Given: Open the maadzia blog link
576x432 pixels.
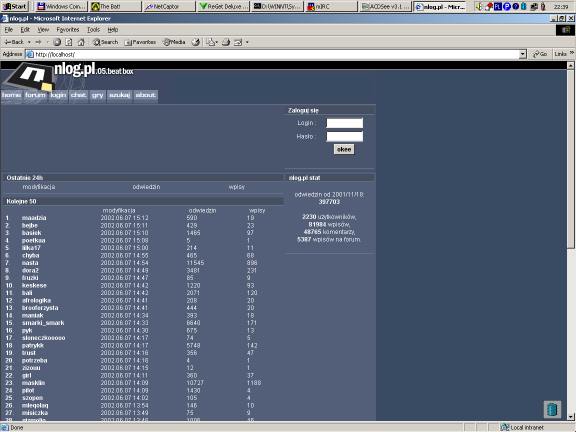Looking at the screenshot, I should click(34, 218).
